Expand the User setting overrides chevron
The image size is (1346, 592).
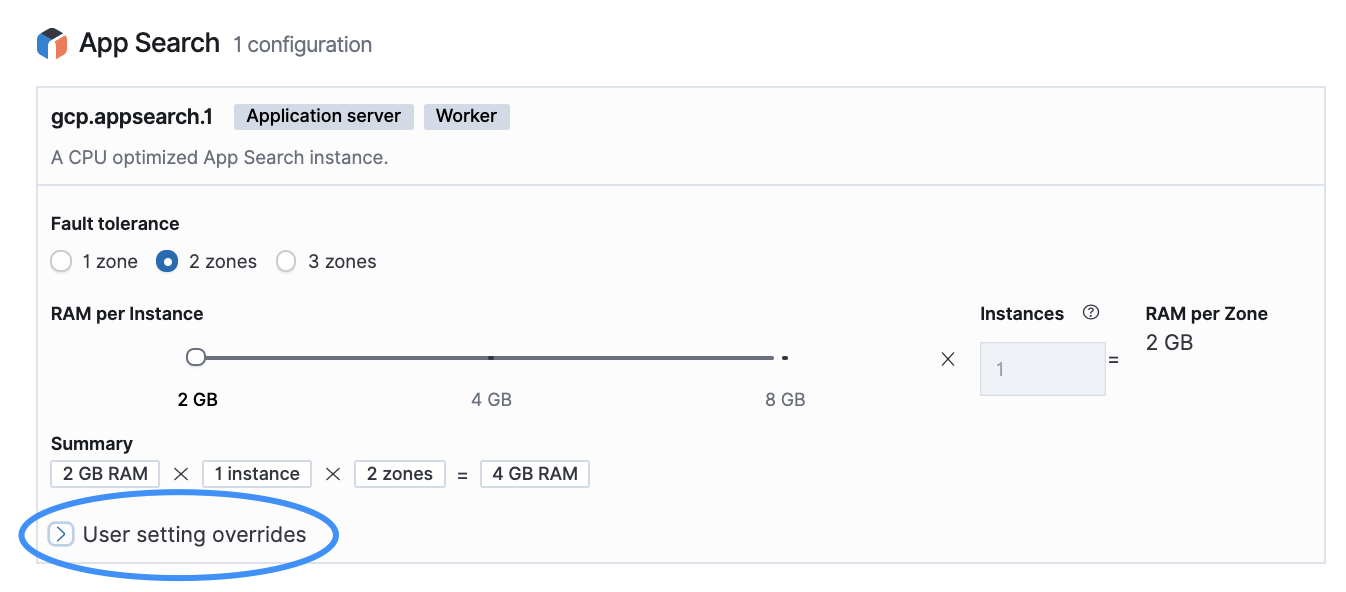[61, 535]
